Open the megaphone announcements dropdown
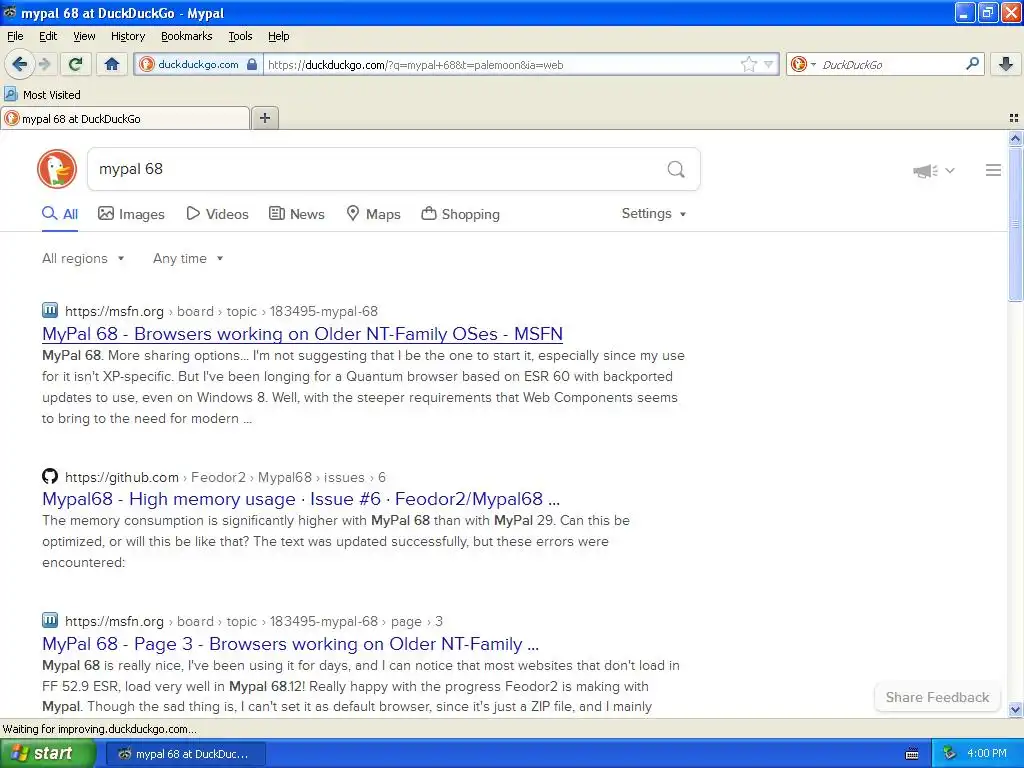Viewport: 1024px width, 768px height. point(933,170)
